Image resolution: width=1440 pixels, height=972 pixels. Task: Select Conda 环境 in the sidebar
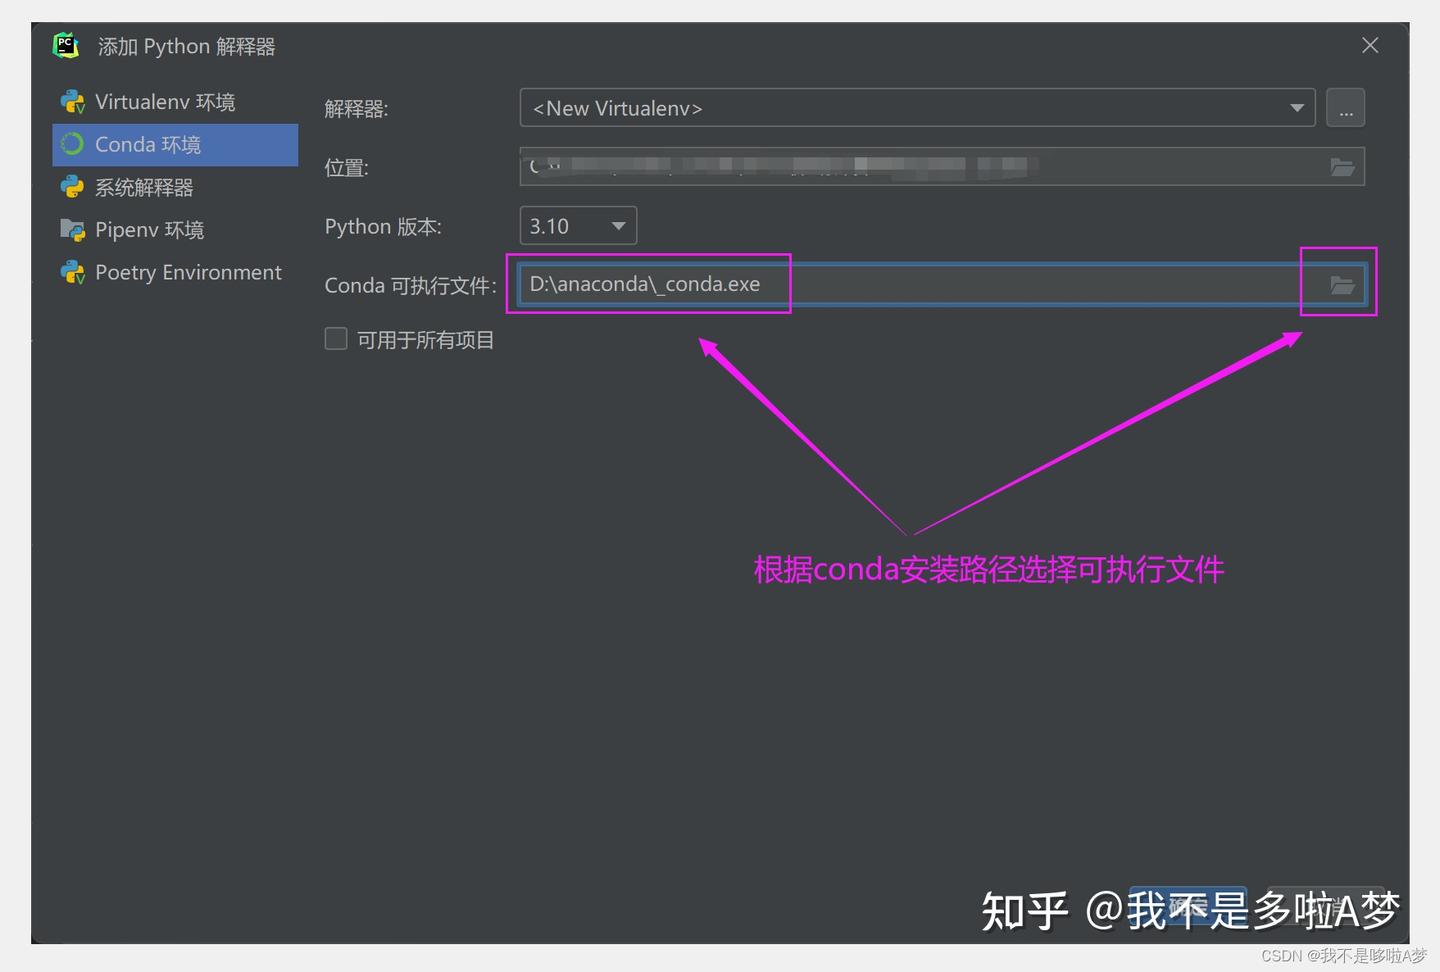click(175, 145)
